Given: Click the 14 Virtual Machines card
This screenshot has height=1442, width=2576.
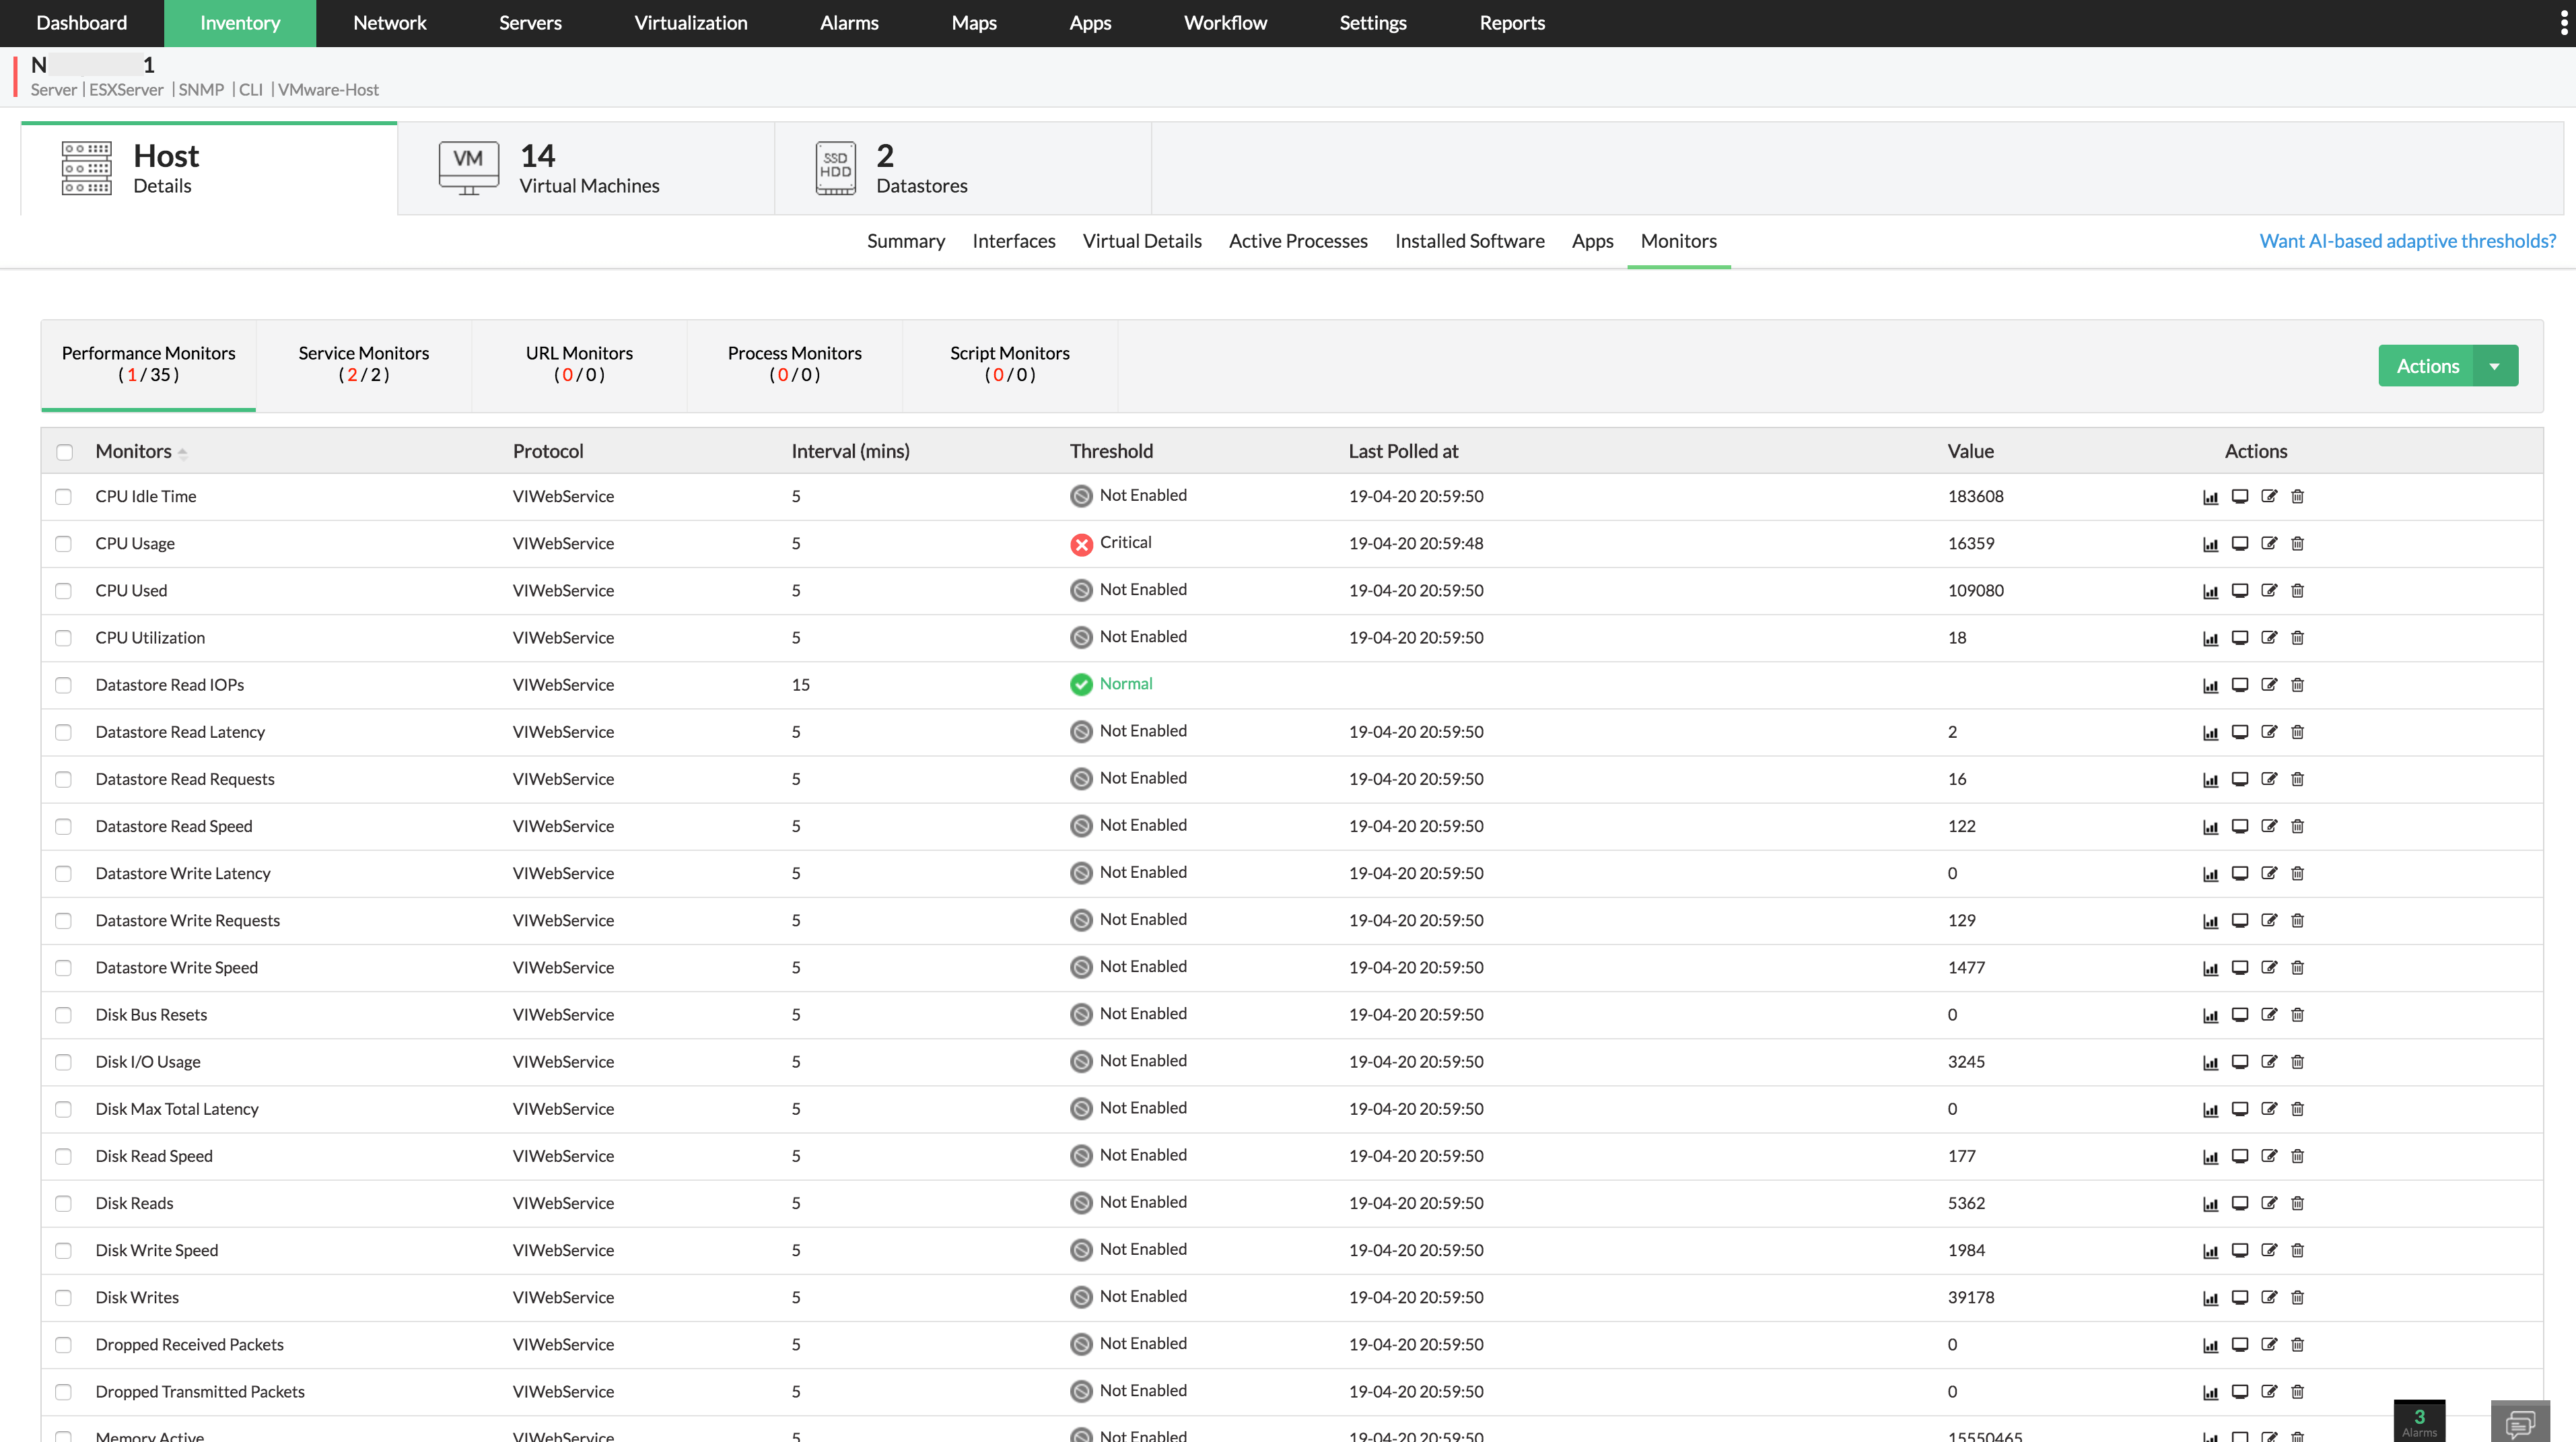Looking at the screenshot, I should click(x=588, y=168).
